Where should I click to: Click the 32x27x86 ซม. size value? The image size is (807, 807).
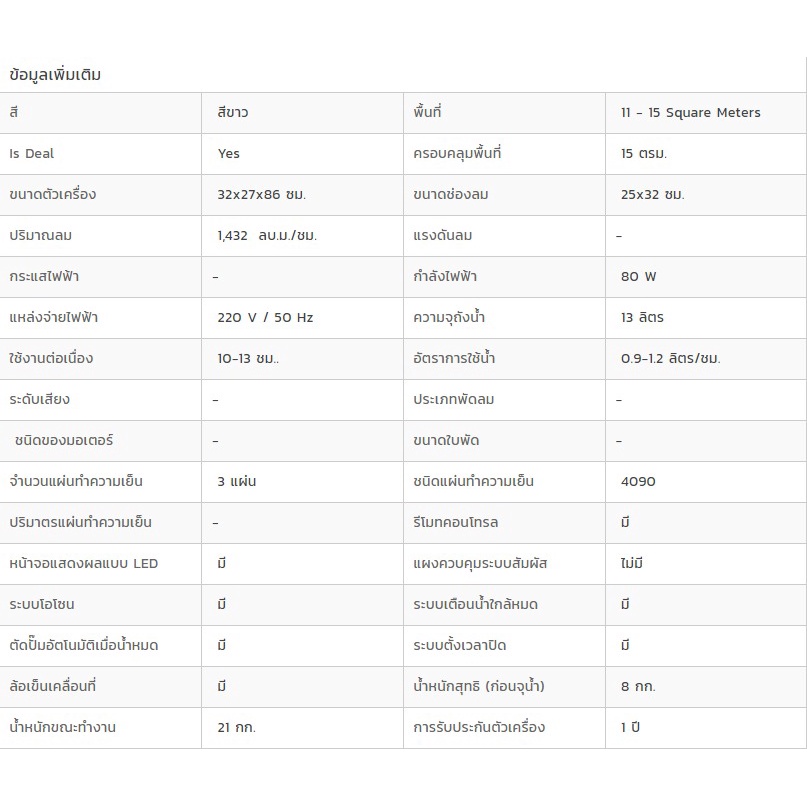click(261, 195)
